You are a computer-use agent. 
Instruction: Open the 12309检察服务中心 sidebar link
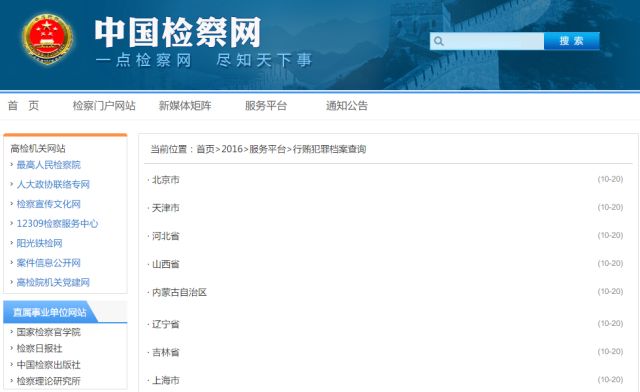point(57,224)
